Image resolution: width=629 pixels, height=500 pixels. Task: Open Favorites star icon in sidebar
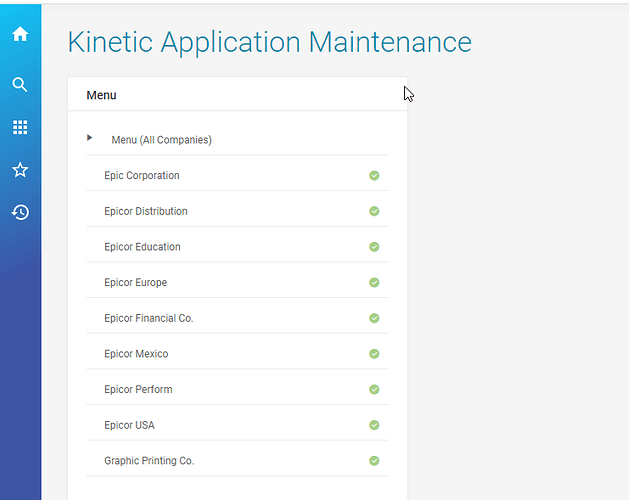[x=20, y=170]
